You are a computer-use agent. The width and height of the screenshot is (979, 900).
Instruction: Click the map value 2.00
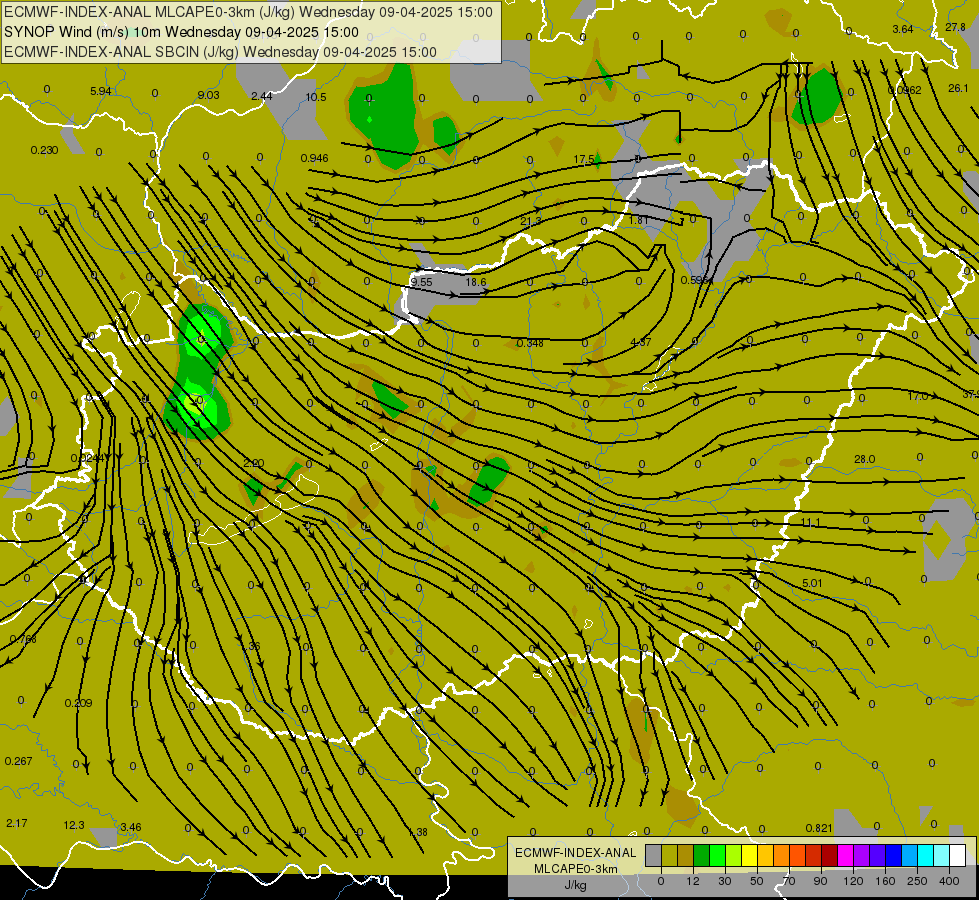253,463
